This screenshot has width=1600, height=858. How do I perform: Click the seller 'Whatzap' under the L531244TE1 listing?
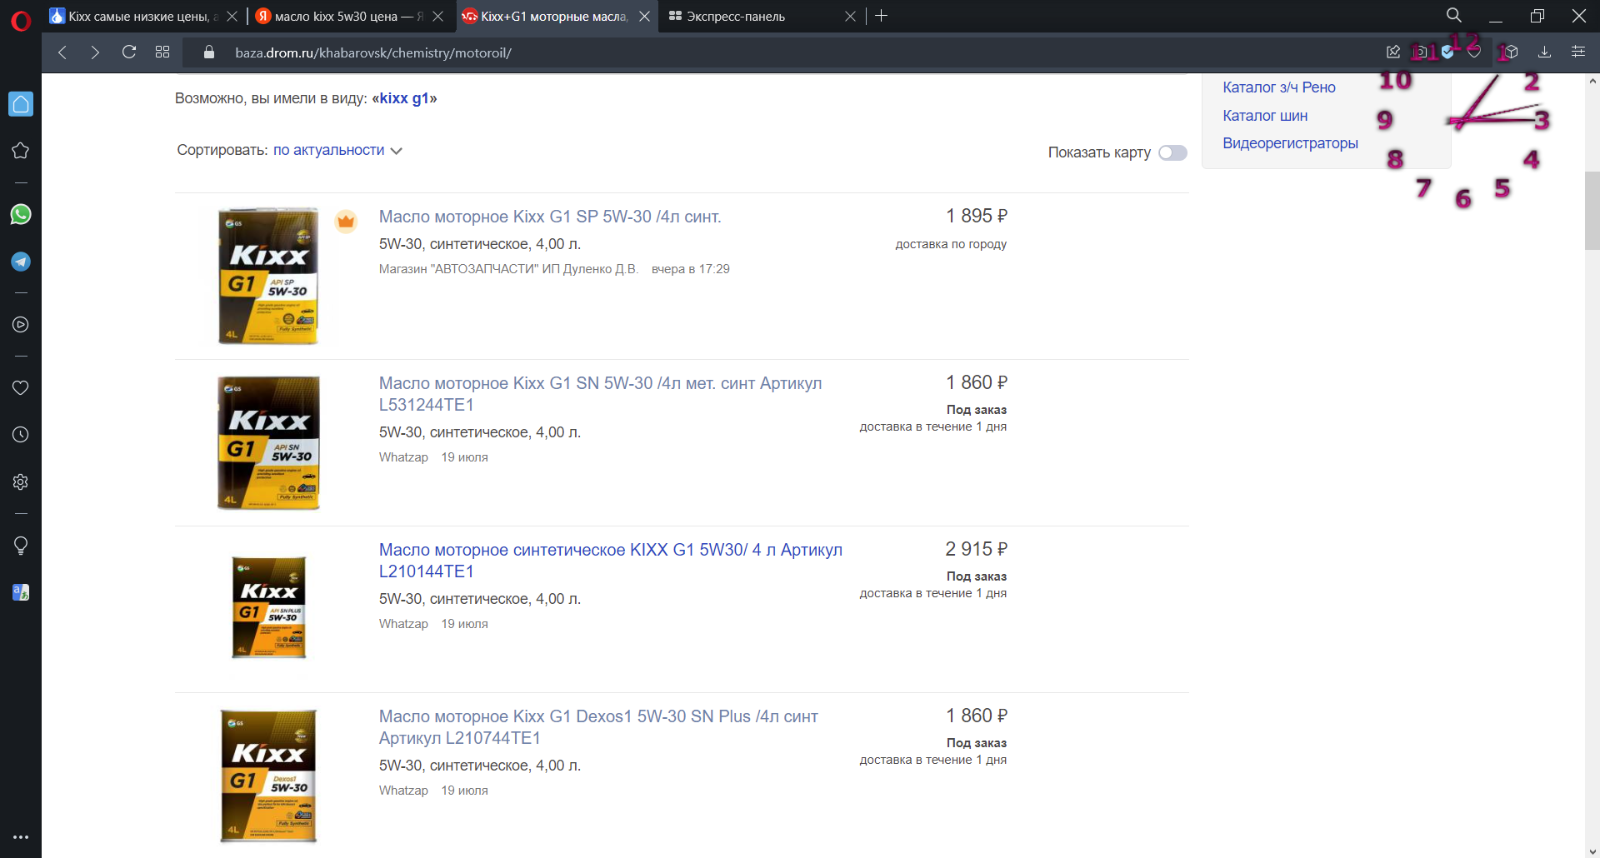[403, 457]
